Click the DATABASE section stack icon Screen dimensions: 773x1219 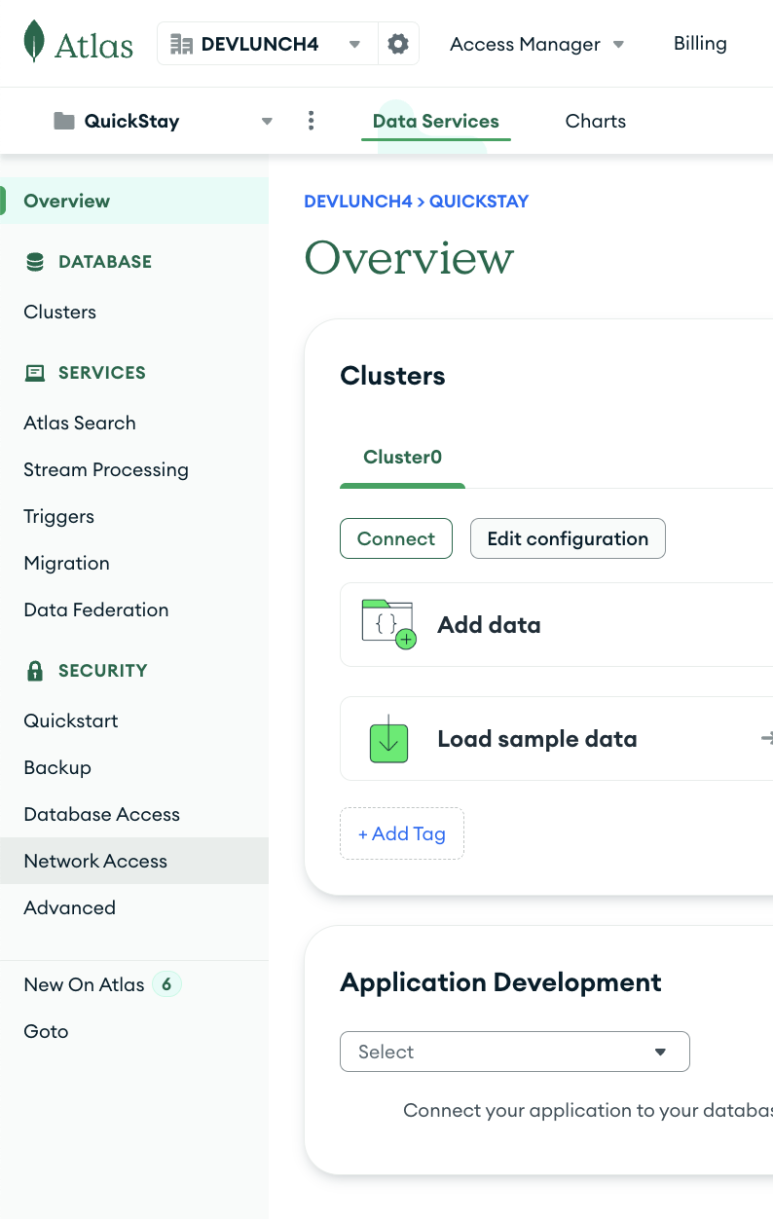(35, 262)
